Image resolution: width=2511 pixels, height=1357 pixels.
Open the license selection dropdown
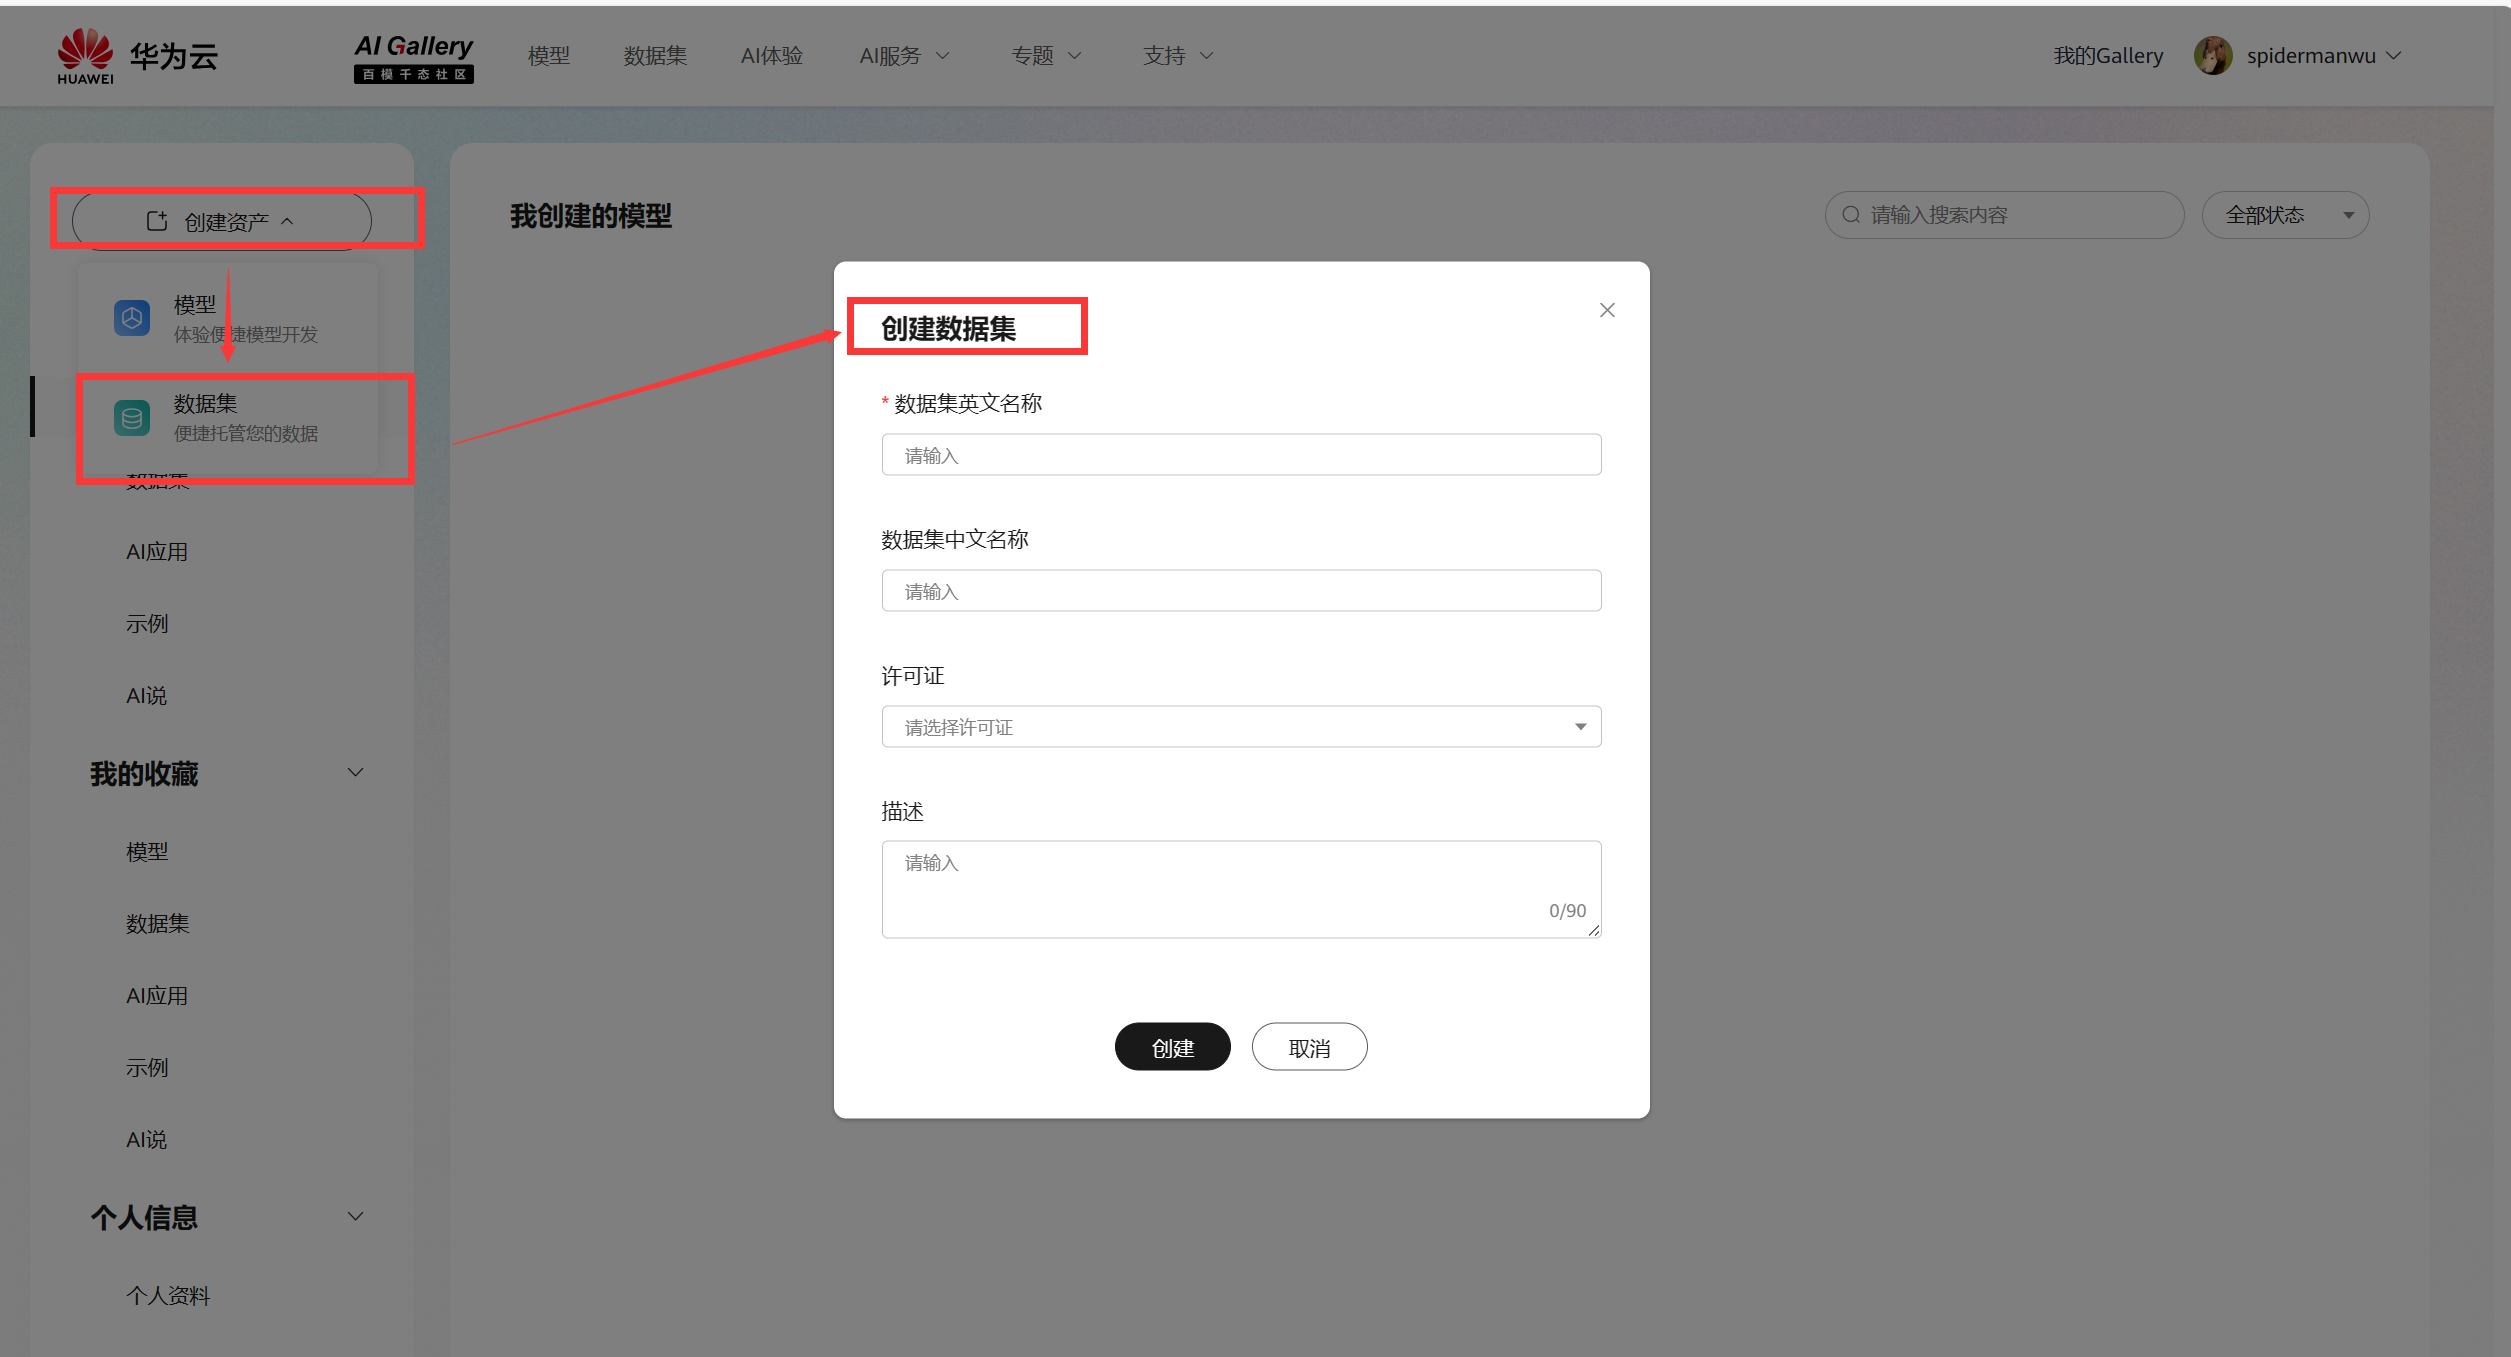pos(1241,727)
